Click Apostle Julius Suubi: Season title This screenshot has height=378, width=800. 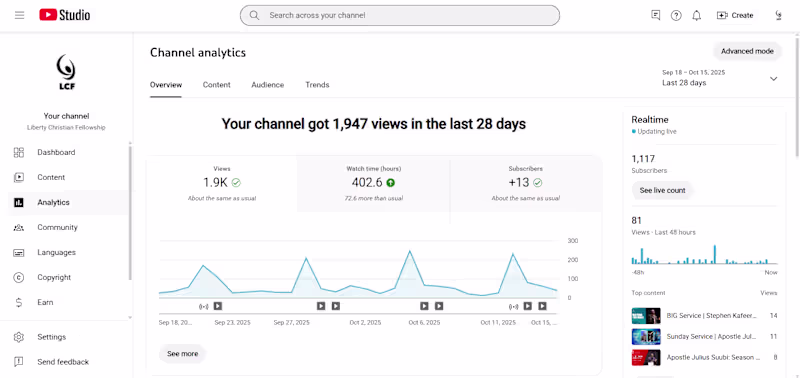(x=713, y=358)
